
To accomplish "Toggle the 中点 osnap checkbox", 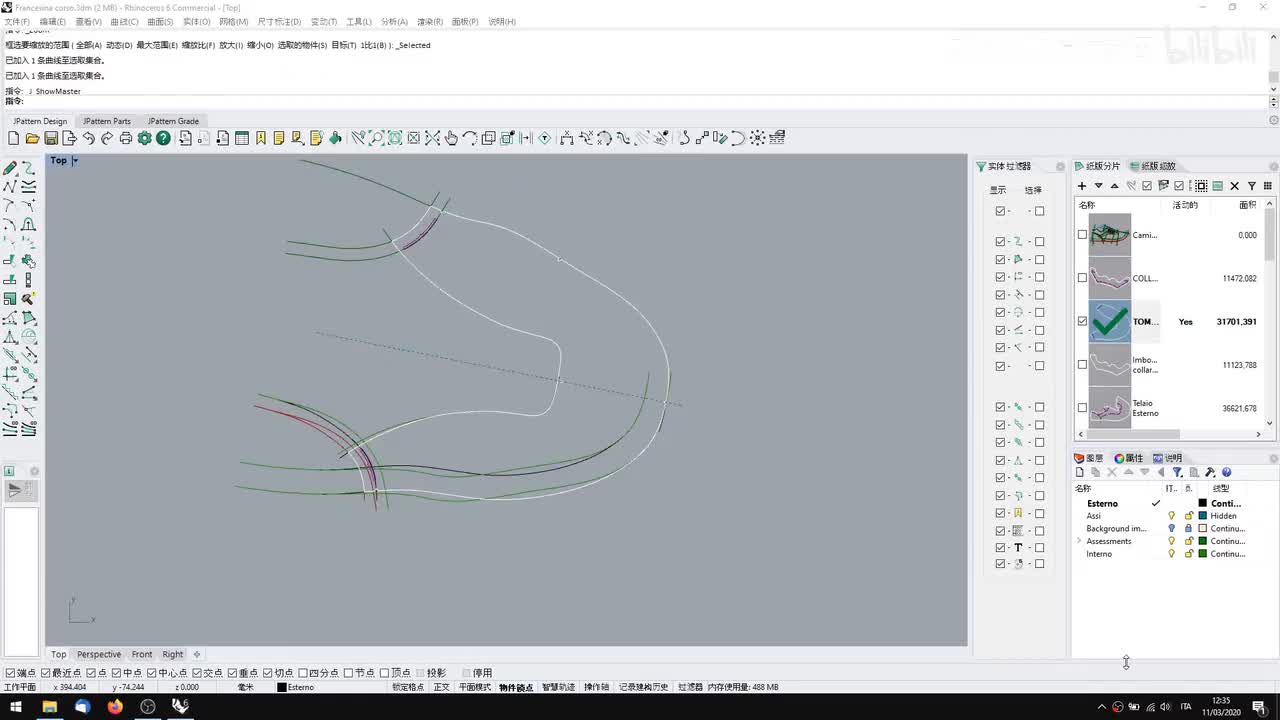I will [117, 673].
